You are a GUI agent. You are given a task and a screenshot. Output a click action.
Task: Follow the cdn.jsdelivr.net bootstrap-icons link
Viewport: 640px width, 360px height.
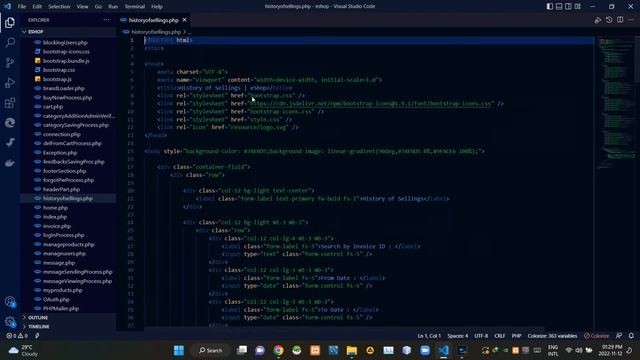point(371,104)
